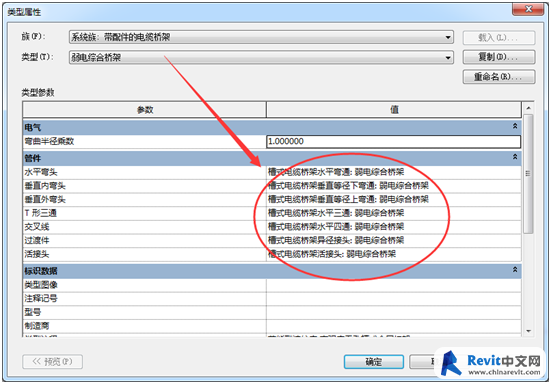The width and height of the screenshot is (551, 384).
Task: Click the 载入 load button
Action: click(x=499, y=38)
